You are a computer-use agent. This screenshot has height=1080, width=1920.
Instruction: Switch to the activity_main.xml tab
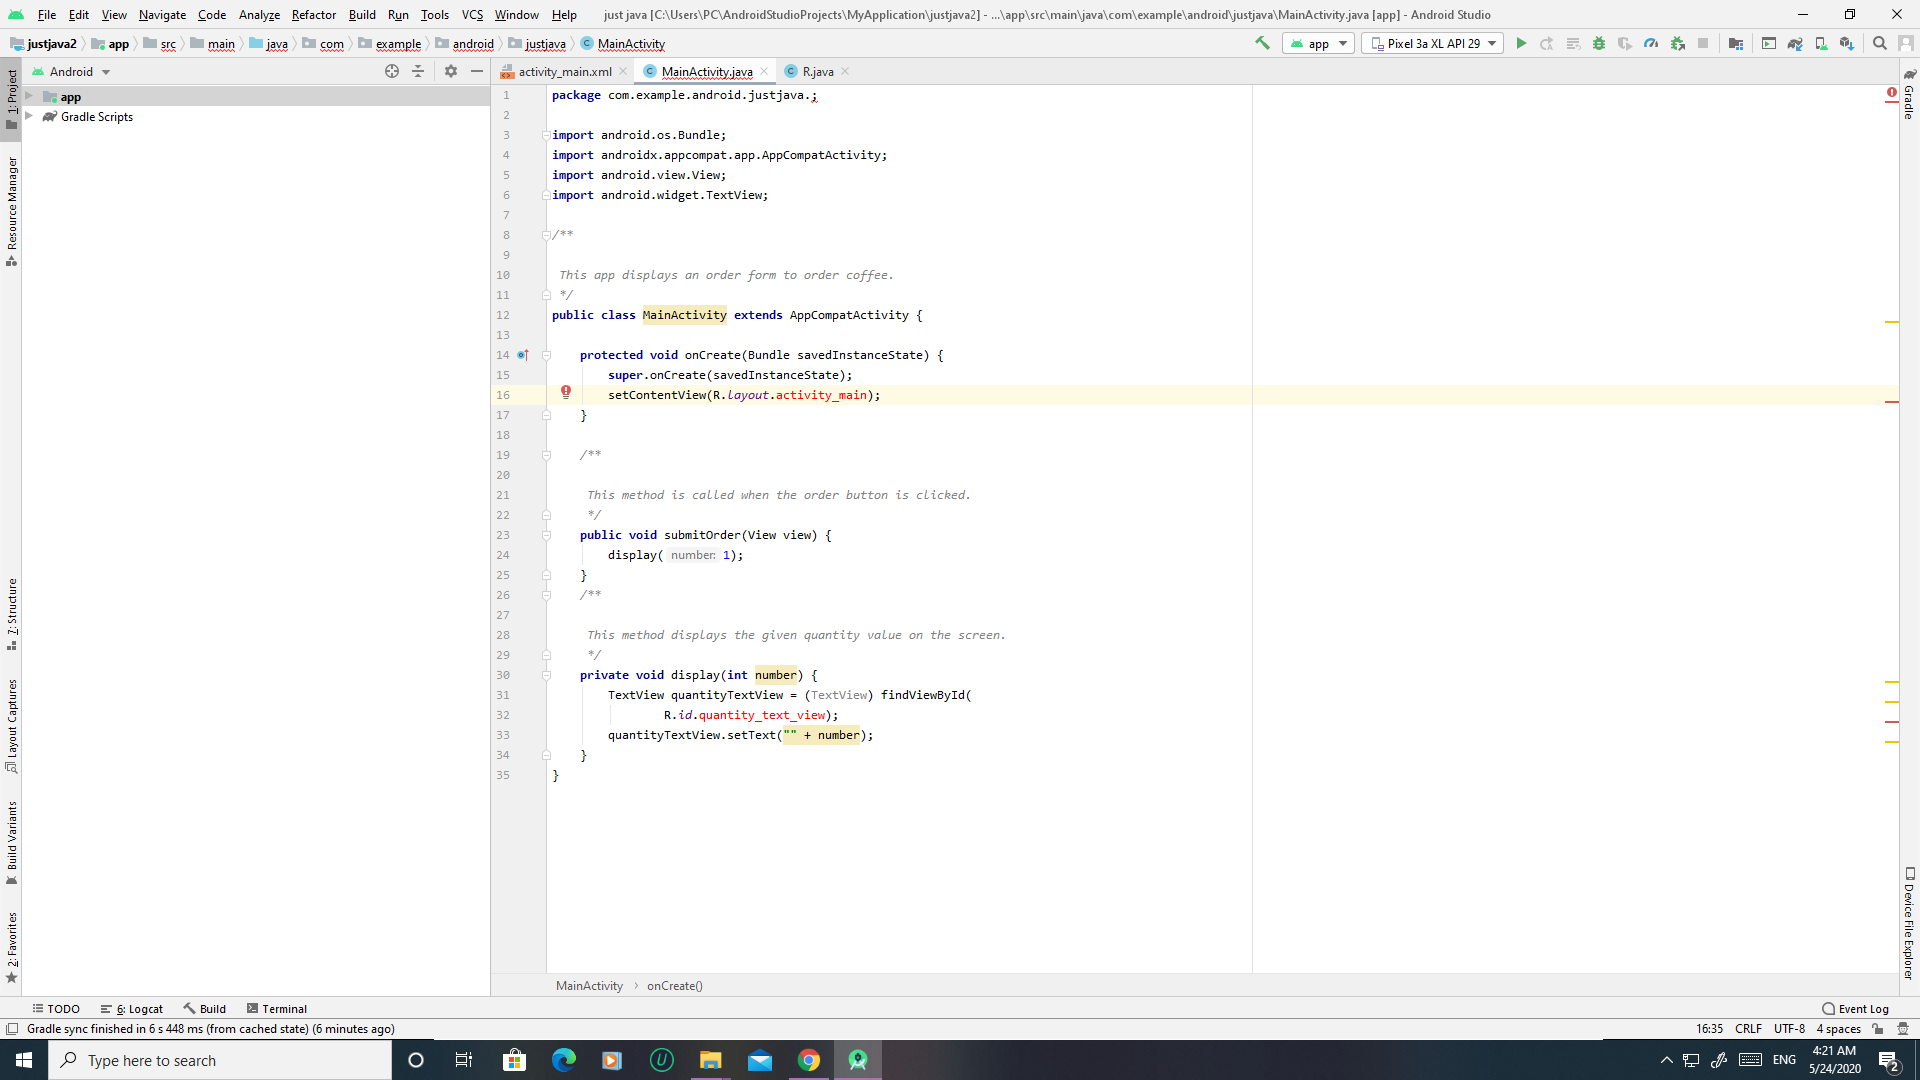[x=564, y=71]
